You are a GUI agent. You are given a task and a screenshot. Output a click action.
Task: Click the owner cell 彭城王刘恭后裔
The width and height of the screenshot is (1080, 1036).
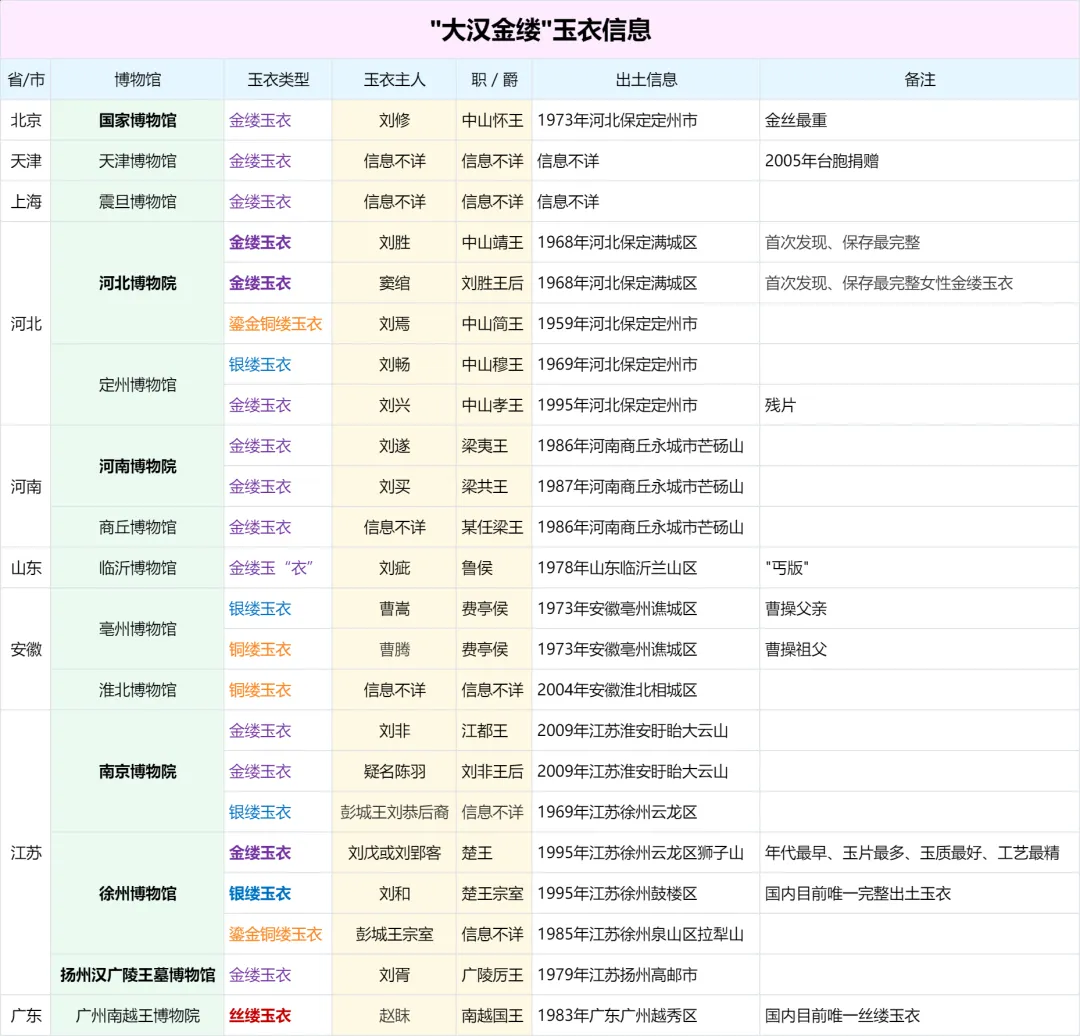coord(395,812)
